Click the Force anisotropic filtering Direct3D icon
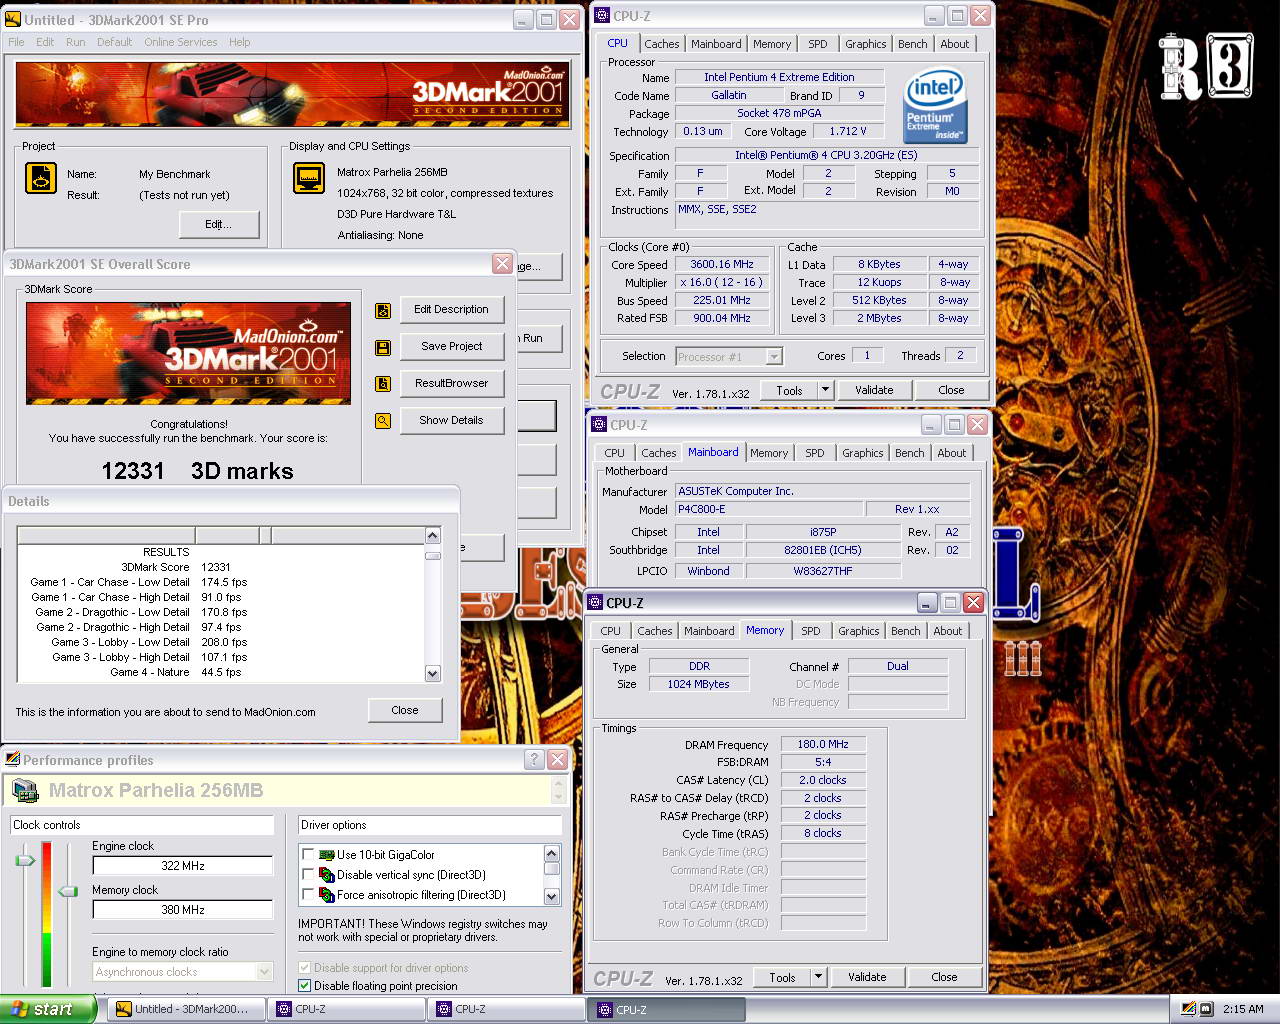 click(326, 894)
